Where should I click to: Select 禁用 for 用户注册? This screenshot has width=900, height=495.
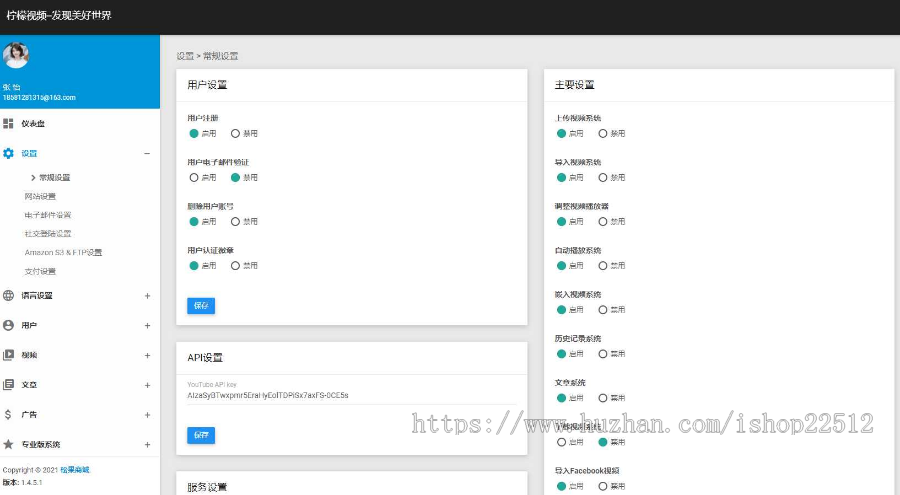[235, 133]
